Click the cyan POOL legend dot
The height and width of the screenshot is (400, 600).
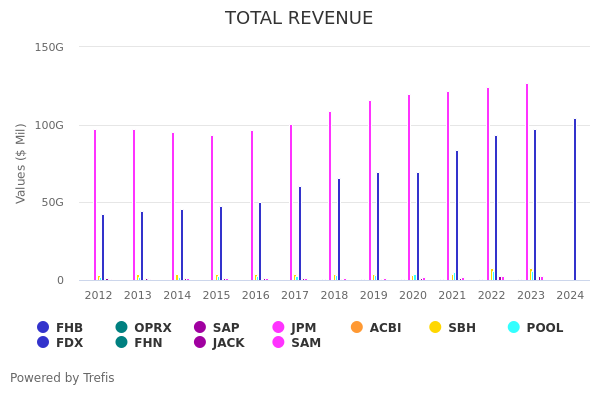514,328
